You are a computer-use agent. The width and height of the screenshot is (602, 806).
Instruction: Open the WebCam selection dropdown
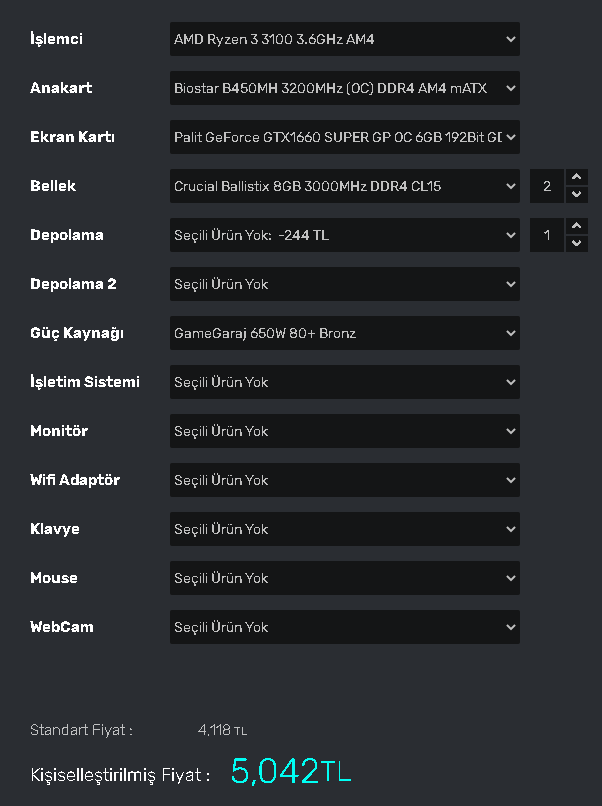tap(344, 627)
